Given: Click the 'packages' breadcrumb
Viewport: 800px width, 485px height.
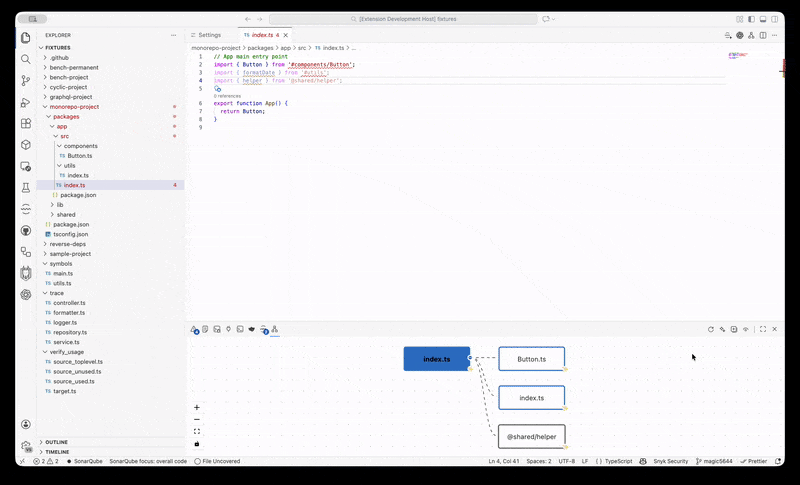Looking at the screenshot, I should pos(260,48).
